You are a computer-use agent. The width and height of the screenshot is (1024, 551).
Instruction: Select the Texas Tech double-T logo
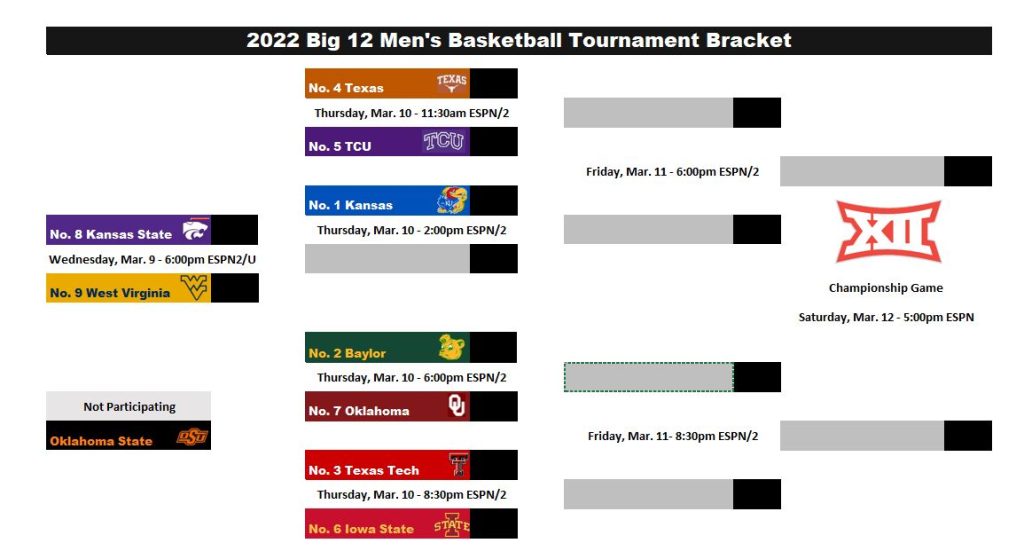coord(458,465)
